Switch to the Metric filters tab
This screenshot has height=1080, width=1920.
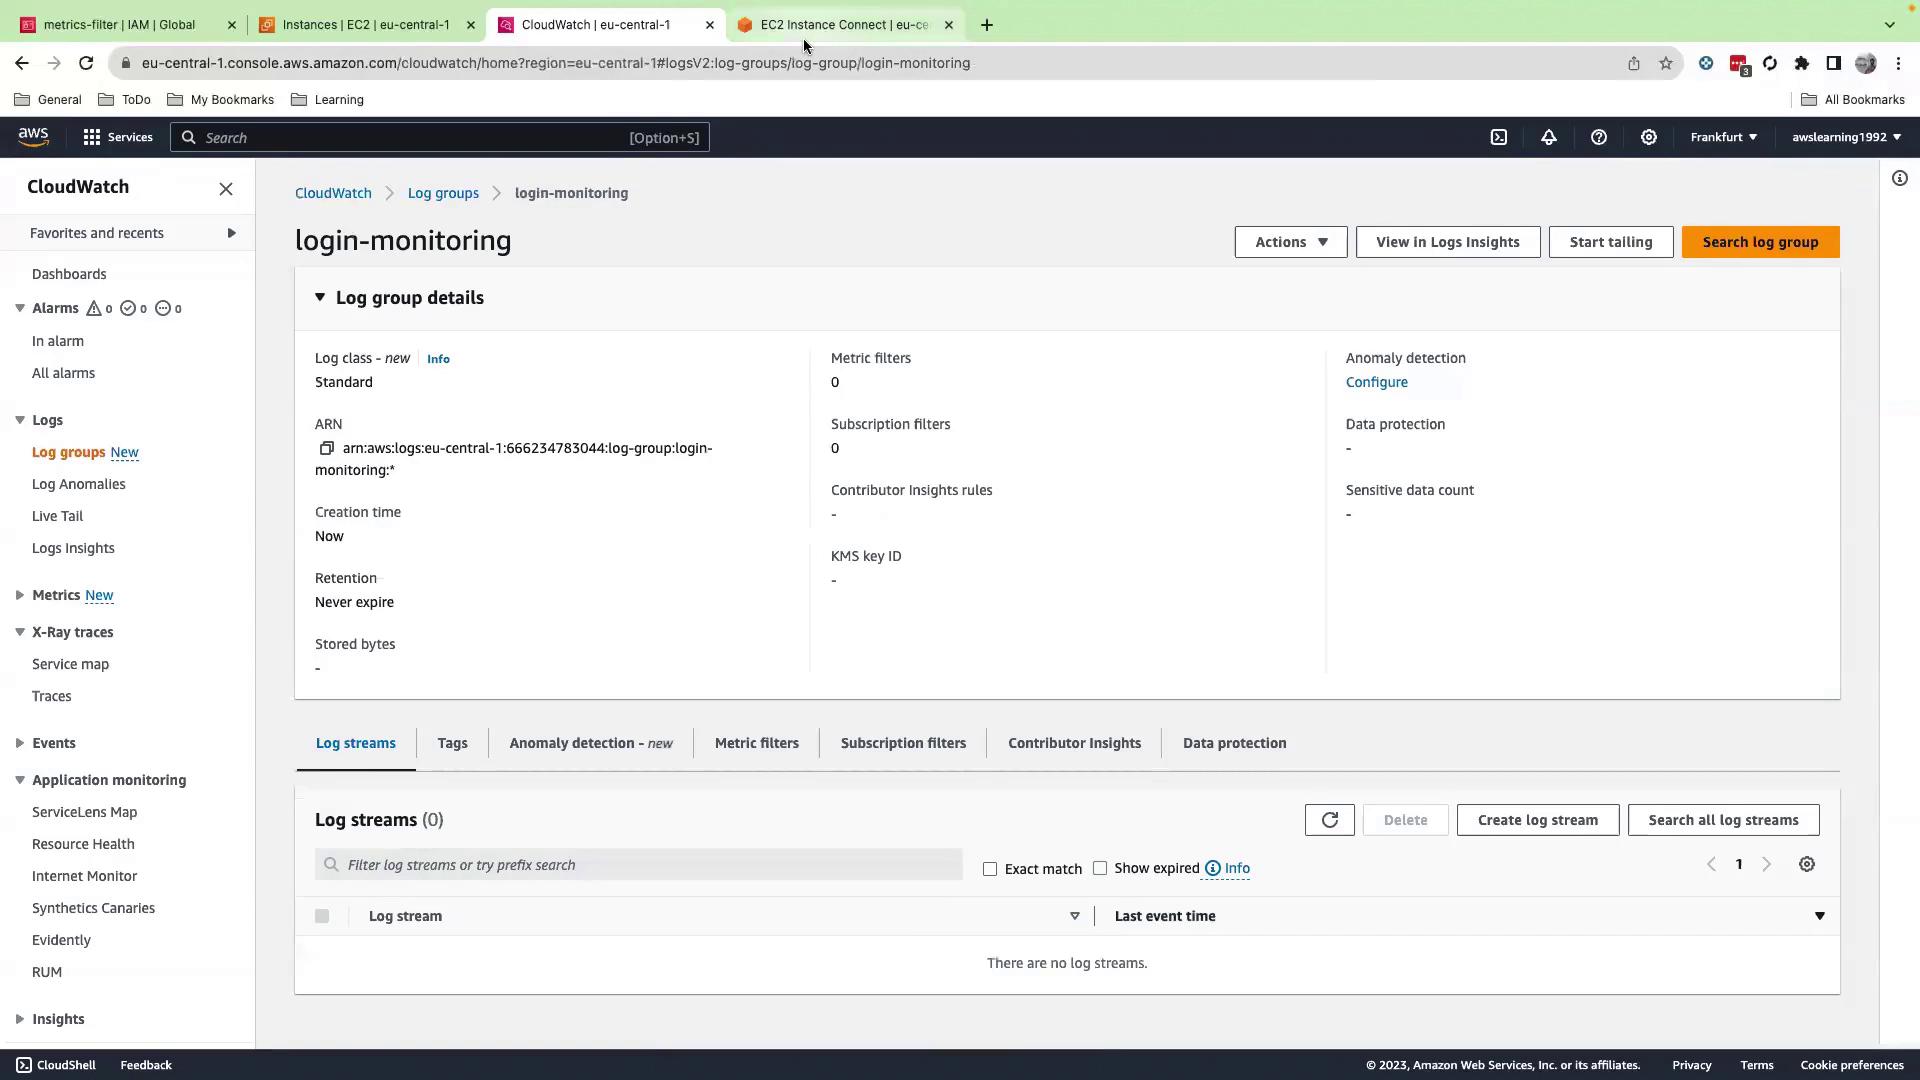(756, 743)
